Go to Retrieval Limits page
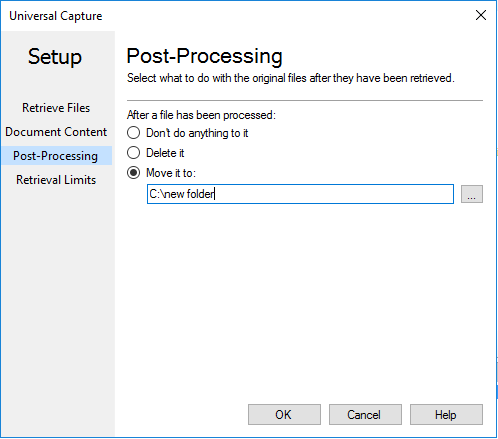The image size is (498, 439). [x=56, y=180]
